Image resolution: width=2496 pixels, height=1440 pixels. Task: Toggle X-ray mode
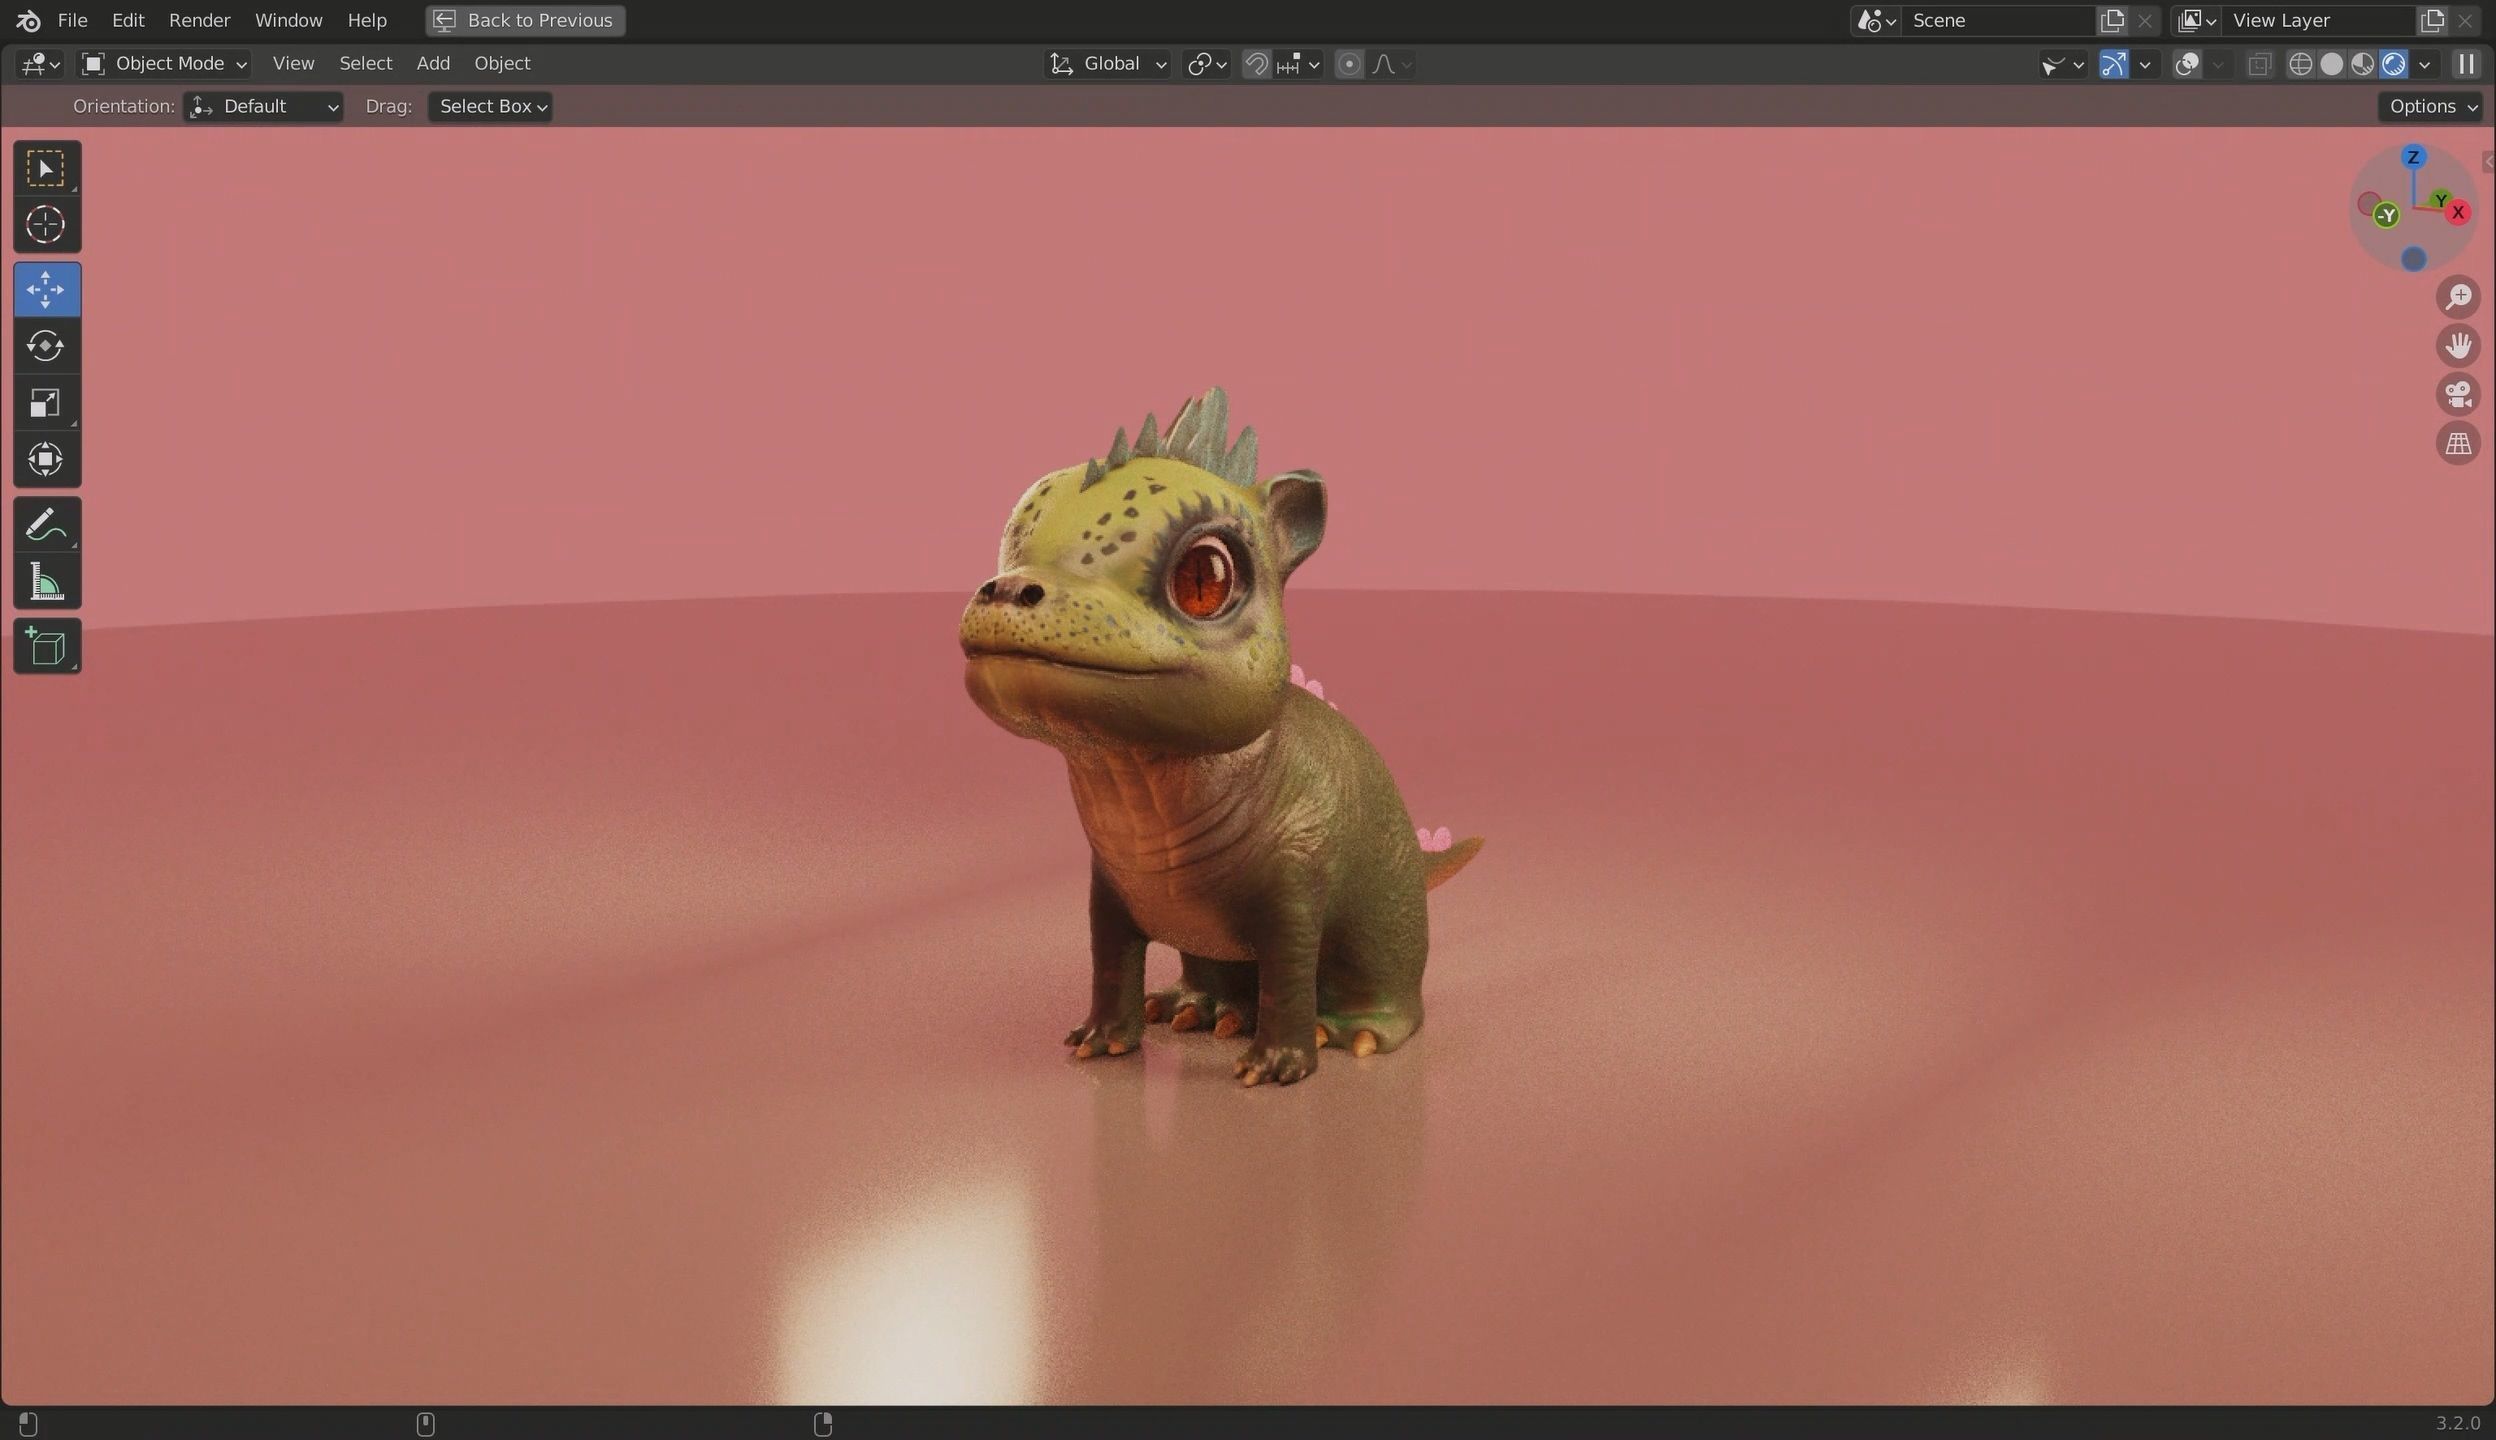(x=2259, y=64)
